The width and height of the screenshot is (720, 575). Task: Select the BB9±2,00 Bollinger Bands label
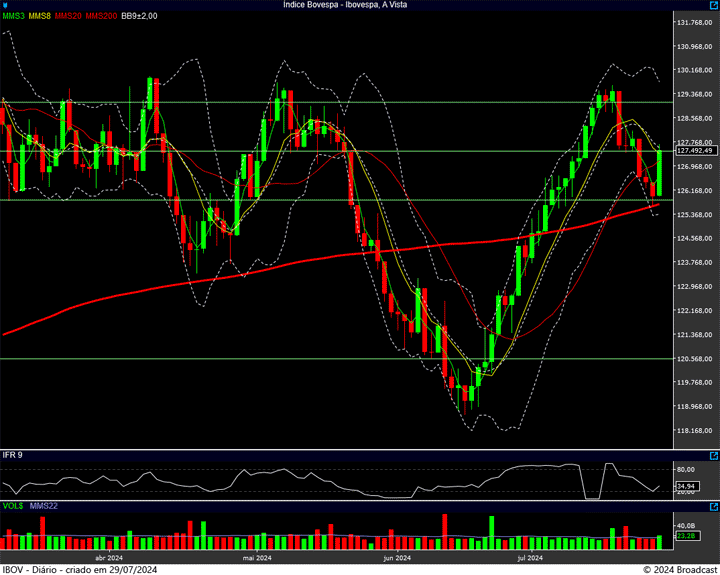click(140, 16)
